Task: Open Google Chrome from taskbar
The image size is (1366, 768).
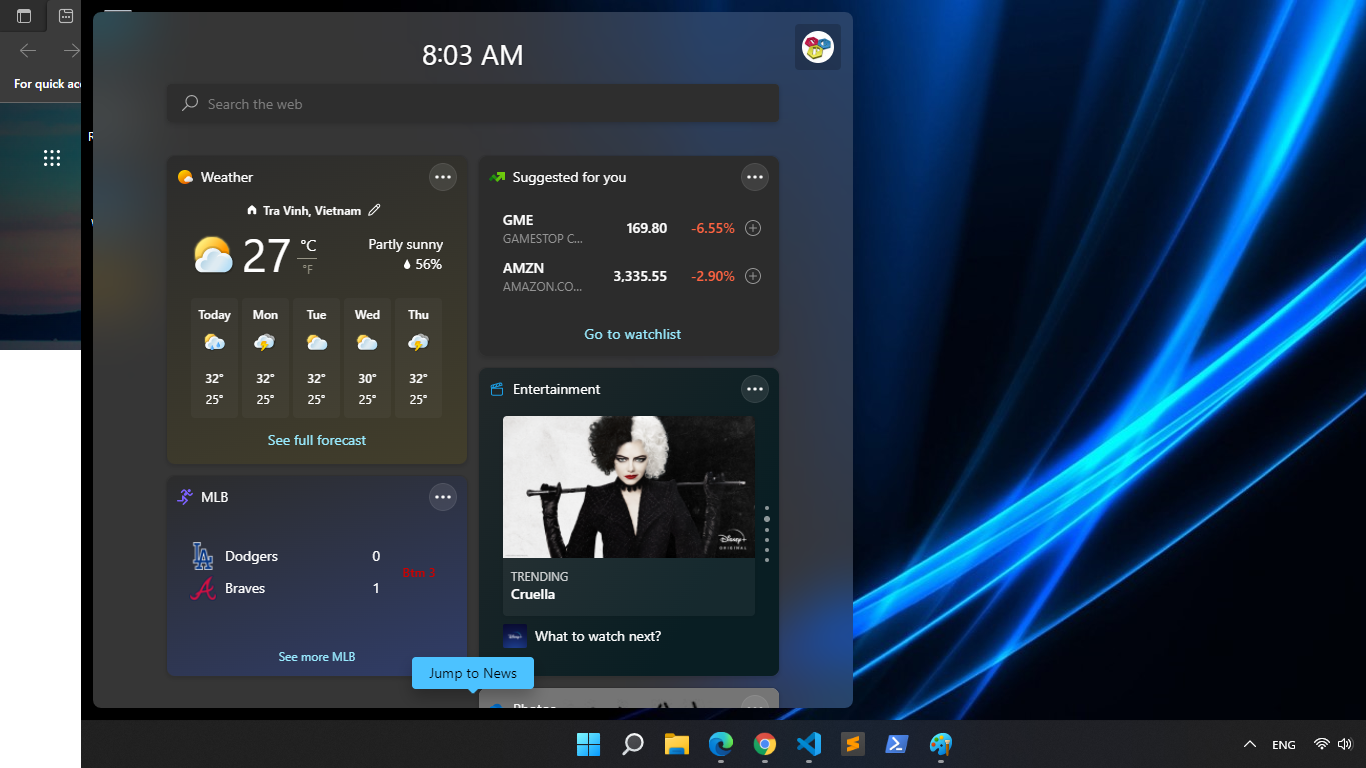Action: pyautogui.click(x=765, y=744)
